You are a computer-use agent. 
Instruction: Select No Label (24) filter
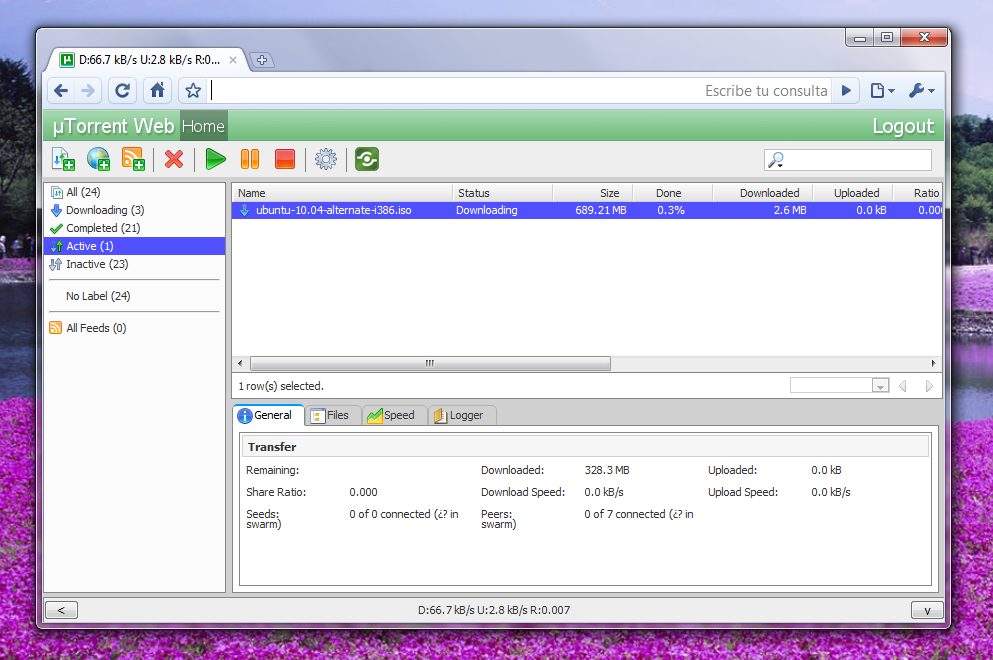(98, 296)
